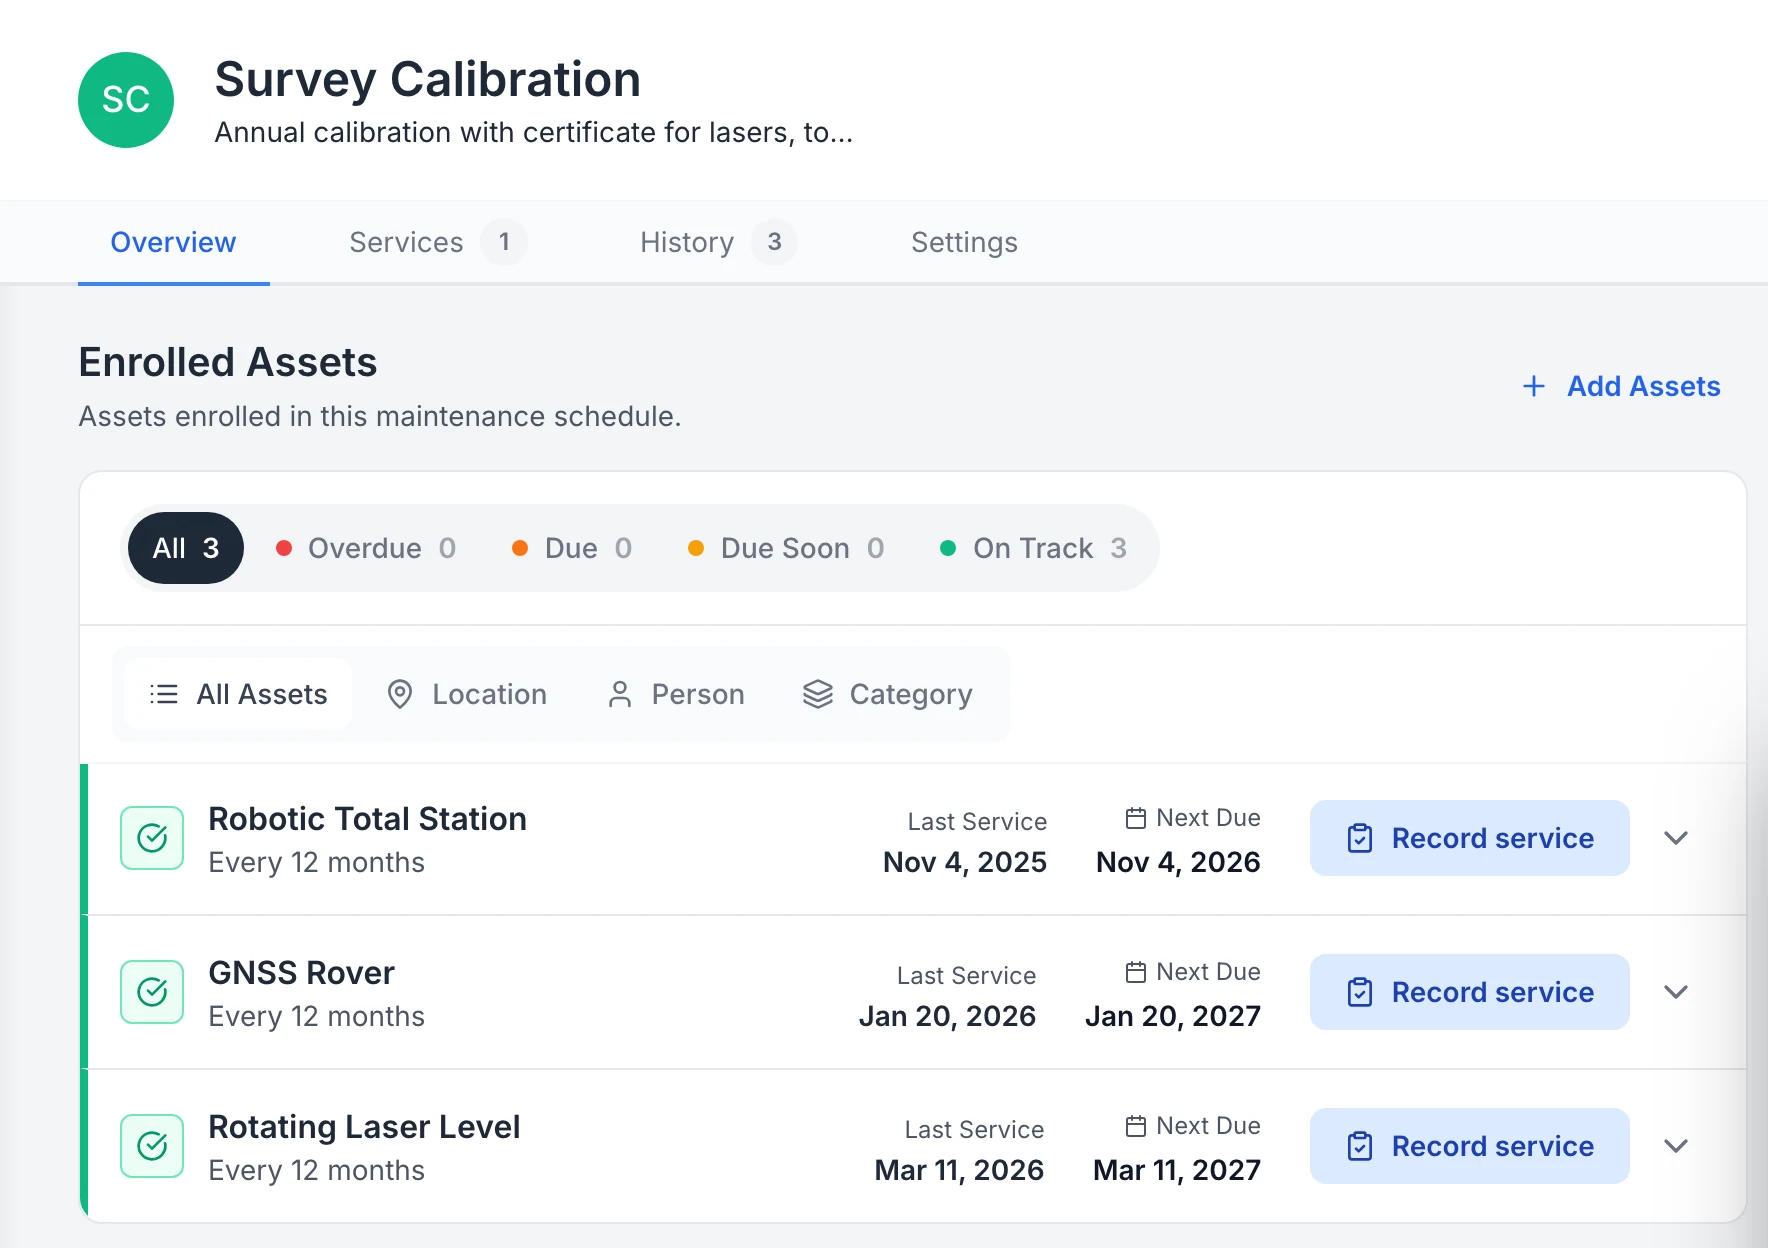The width and height of the screenshot is (1768, 1248).
Task: Group the list by All Assets
Action: point(238,694)
